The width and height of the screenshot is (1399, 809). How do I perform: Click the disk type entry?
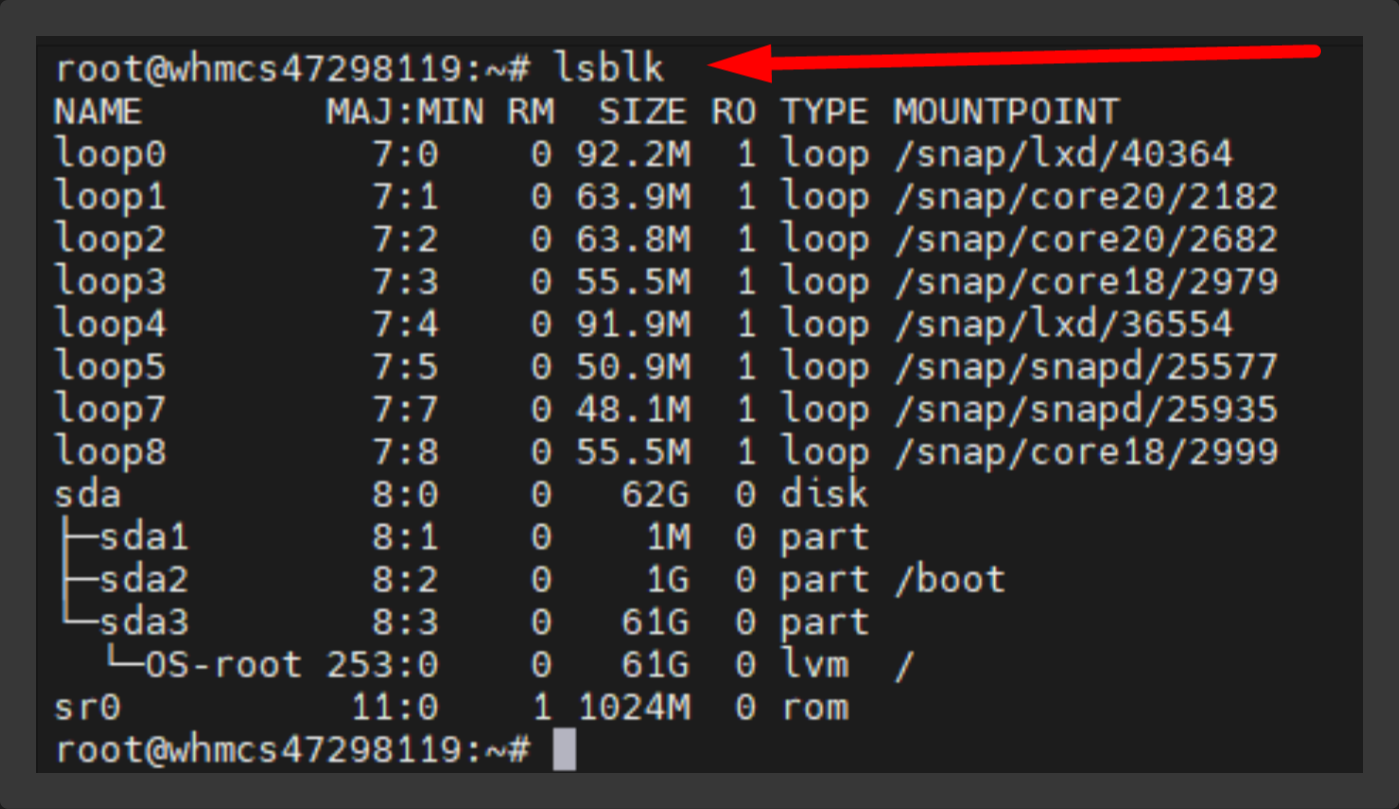[x=824, y=494]
